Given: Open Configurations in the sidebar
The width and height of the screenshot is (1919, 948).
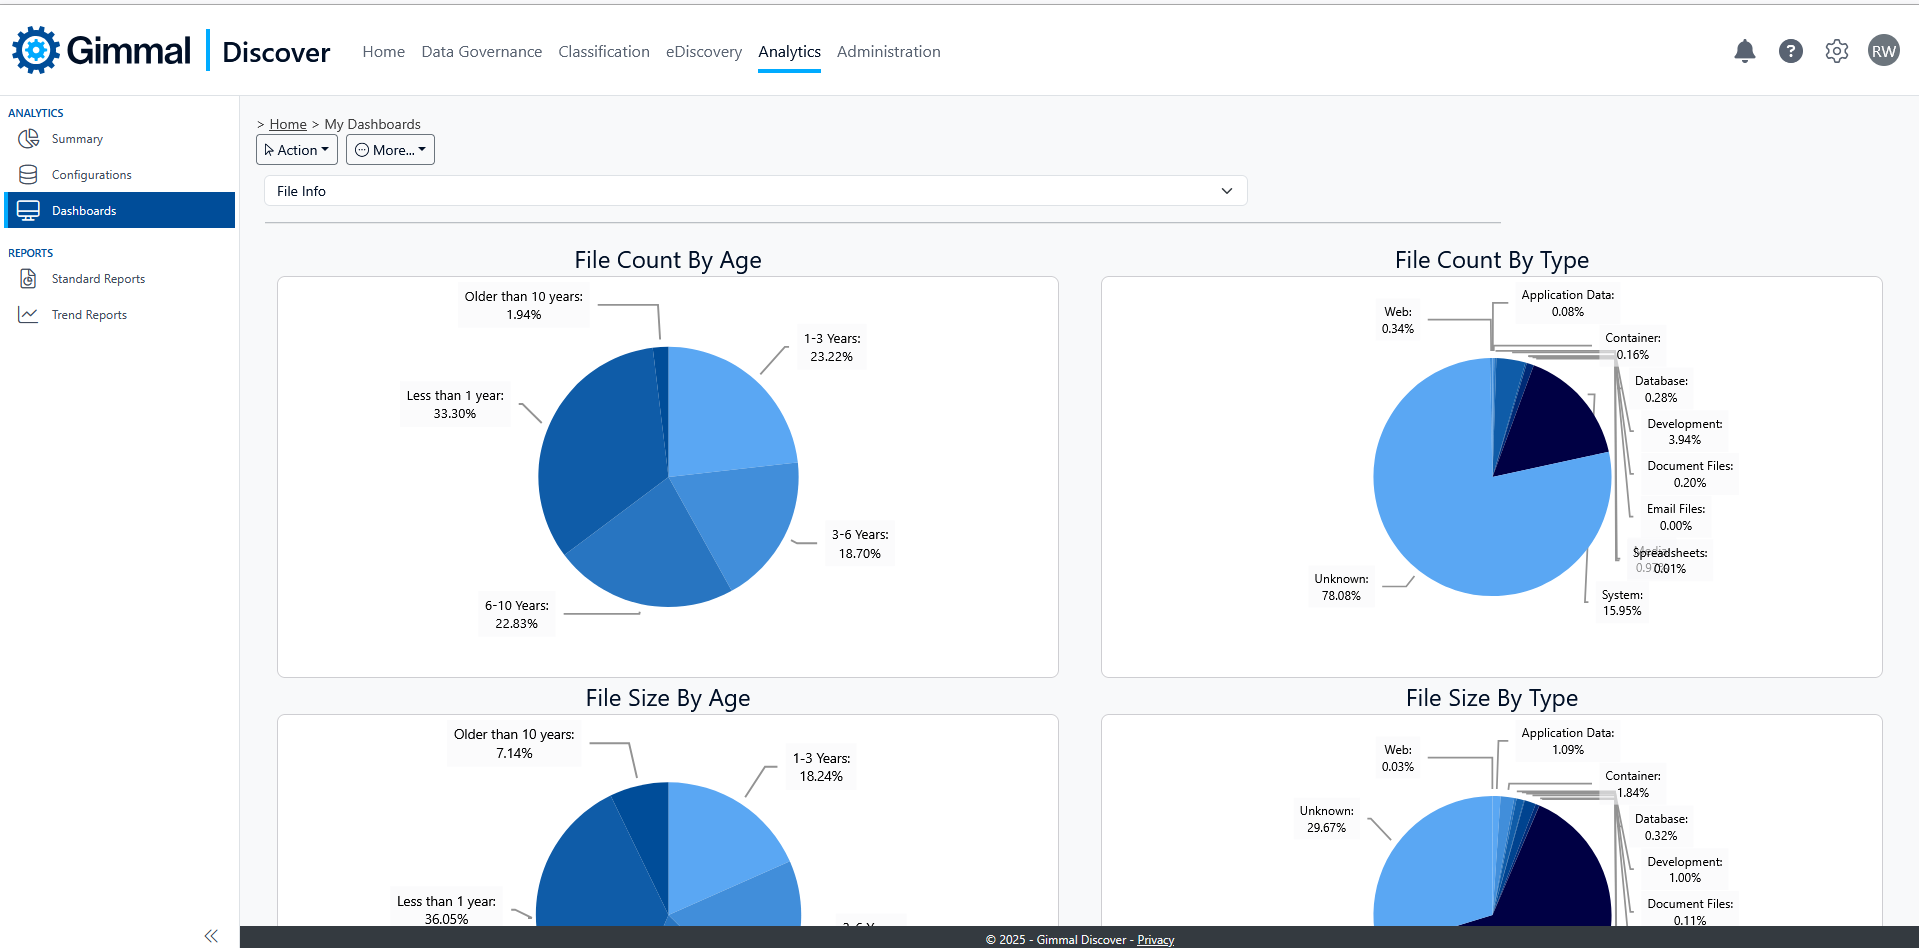Looking at the screenshot, I should point(91,175).
